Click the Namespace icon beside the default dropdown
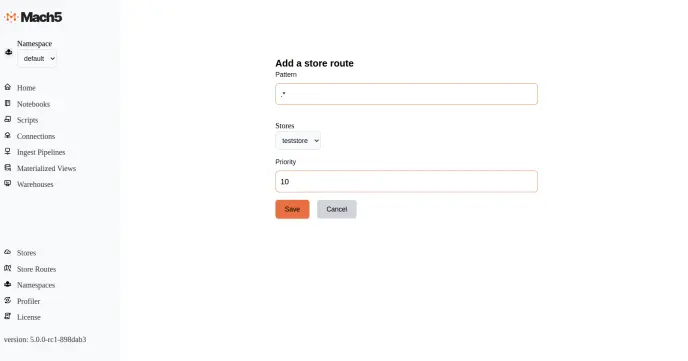This screenshot has height=361, width=688. pyautogui.click(x=8, y=52)
